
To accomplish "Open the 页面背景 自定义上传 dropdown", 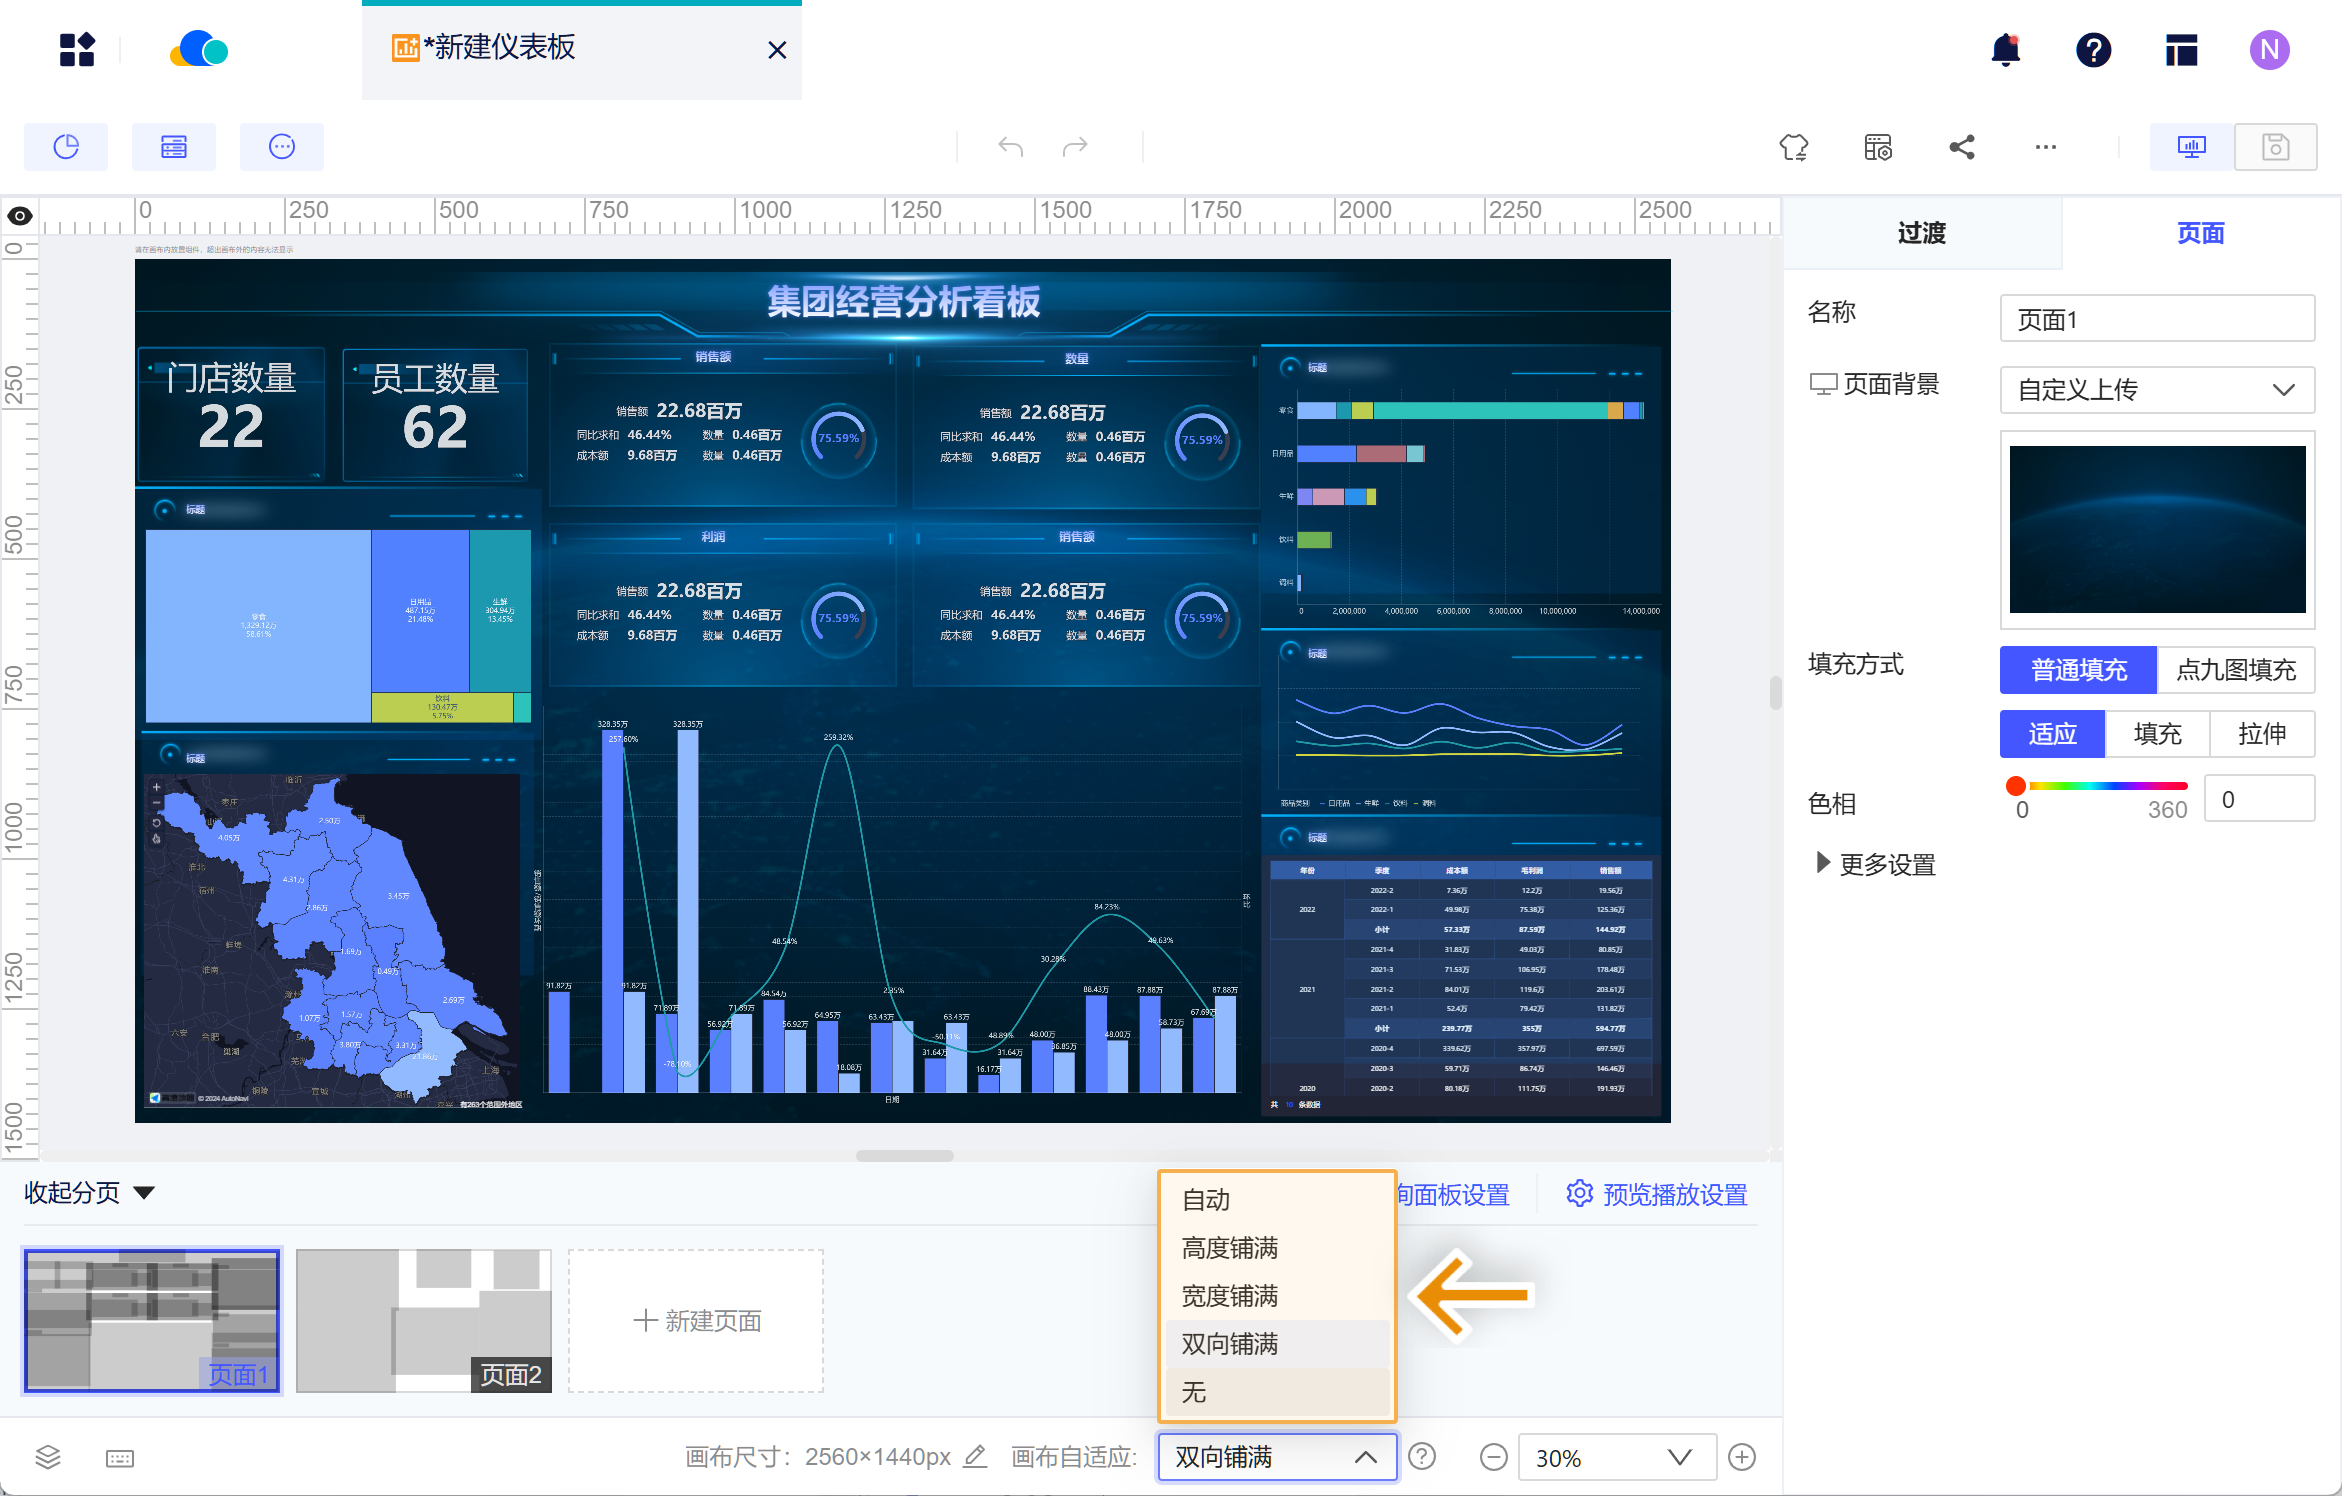I will (2156, 389).
